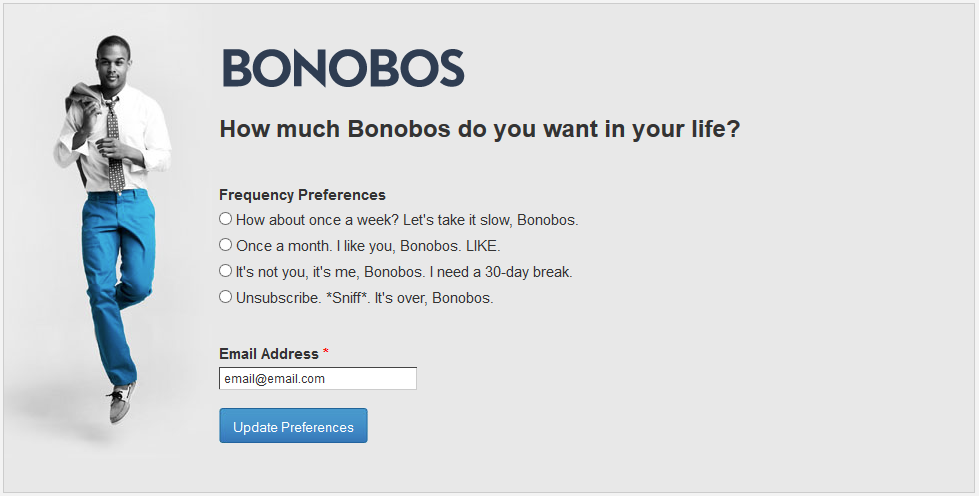Viewport: 979px width, 496px height.
Task: Click the Frequency Preferences label
Action: [302, 195]
